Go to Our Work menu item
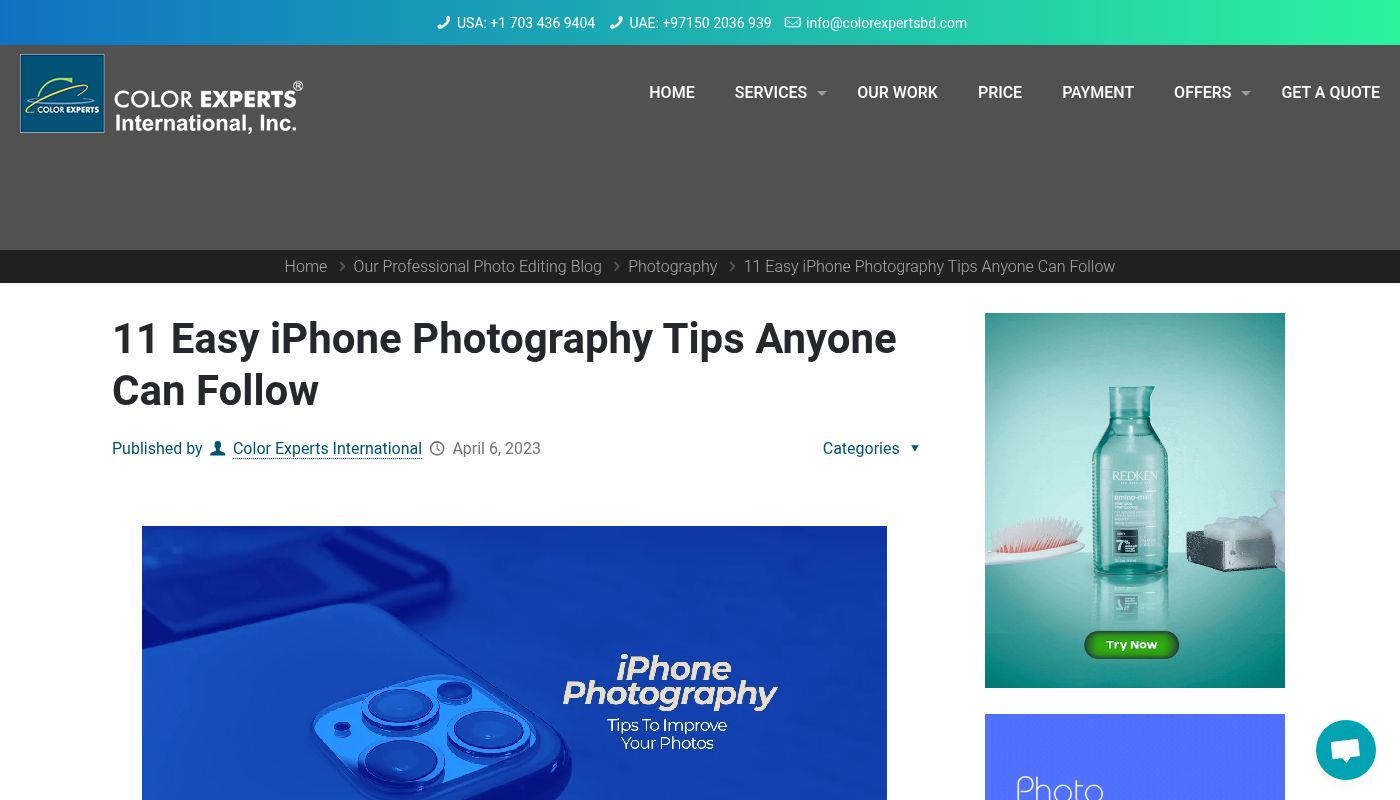Image resolution: width=1400 pixels, height=800 pixels. coord(897,92)
